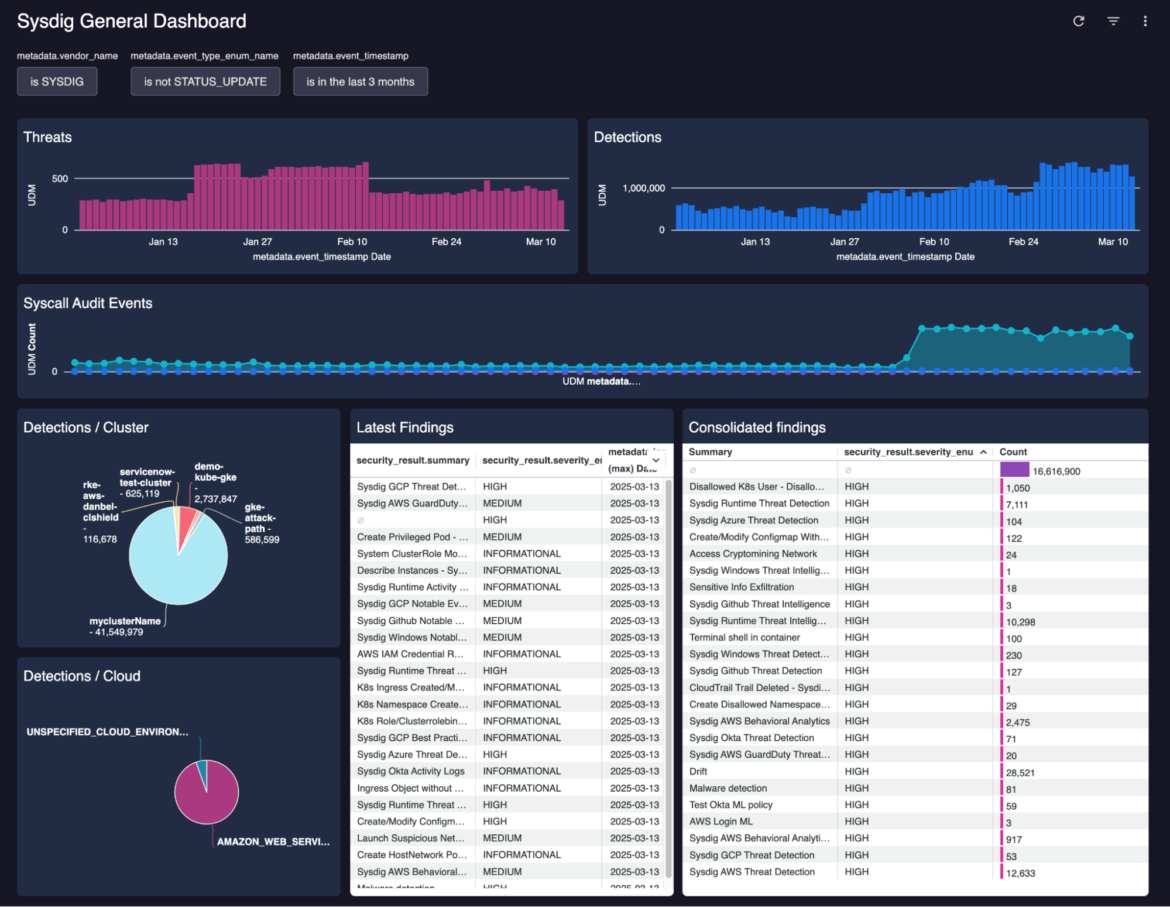The height and width of the screenshot is (907, 1170).
Task: Click the Mar 10 label on Detections chart
Action: [1113, 242]
